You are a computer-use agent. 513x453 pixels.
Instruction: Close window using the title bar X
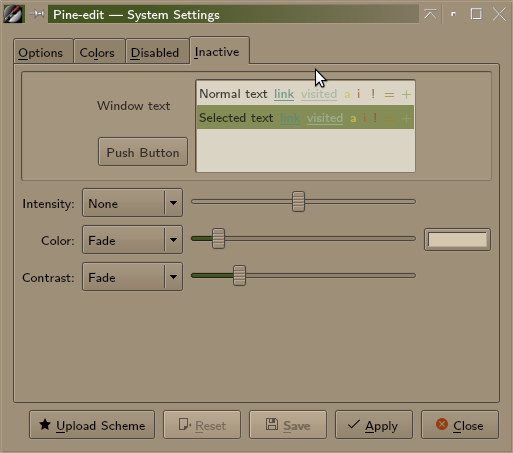coord(499,14)
